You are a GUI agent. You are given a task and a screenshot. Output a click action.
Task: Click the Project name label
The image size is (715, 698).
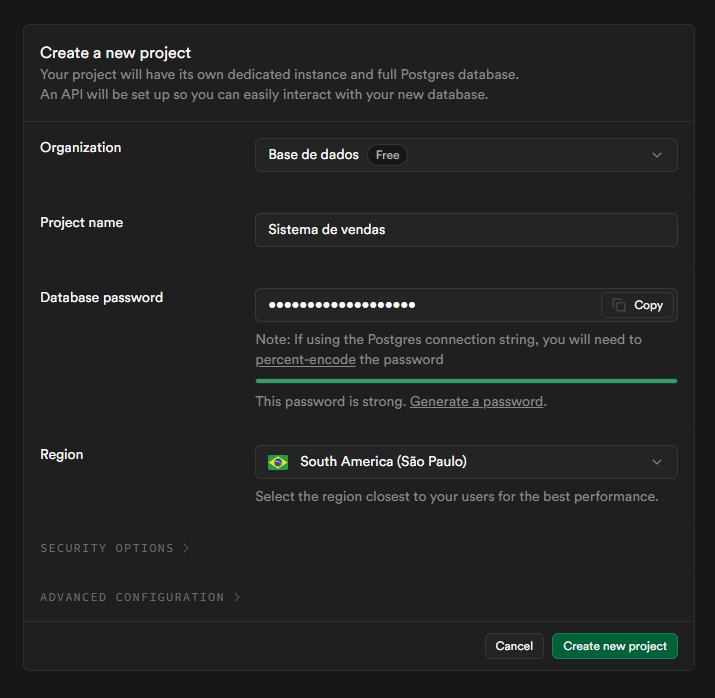tap(82, 222)
